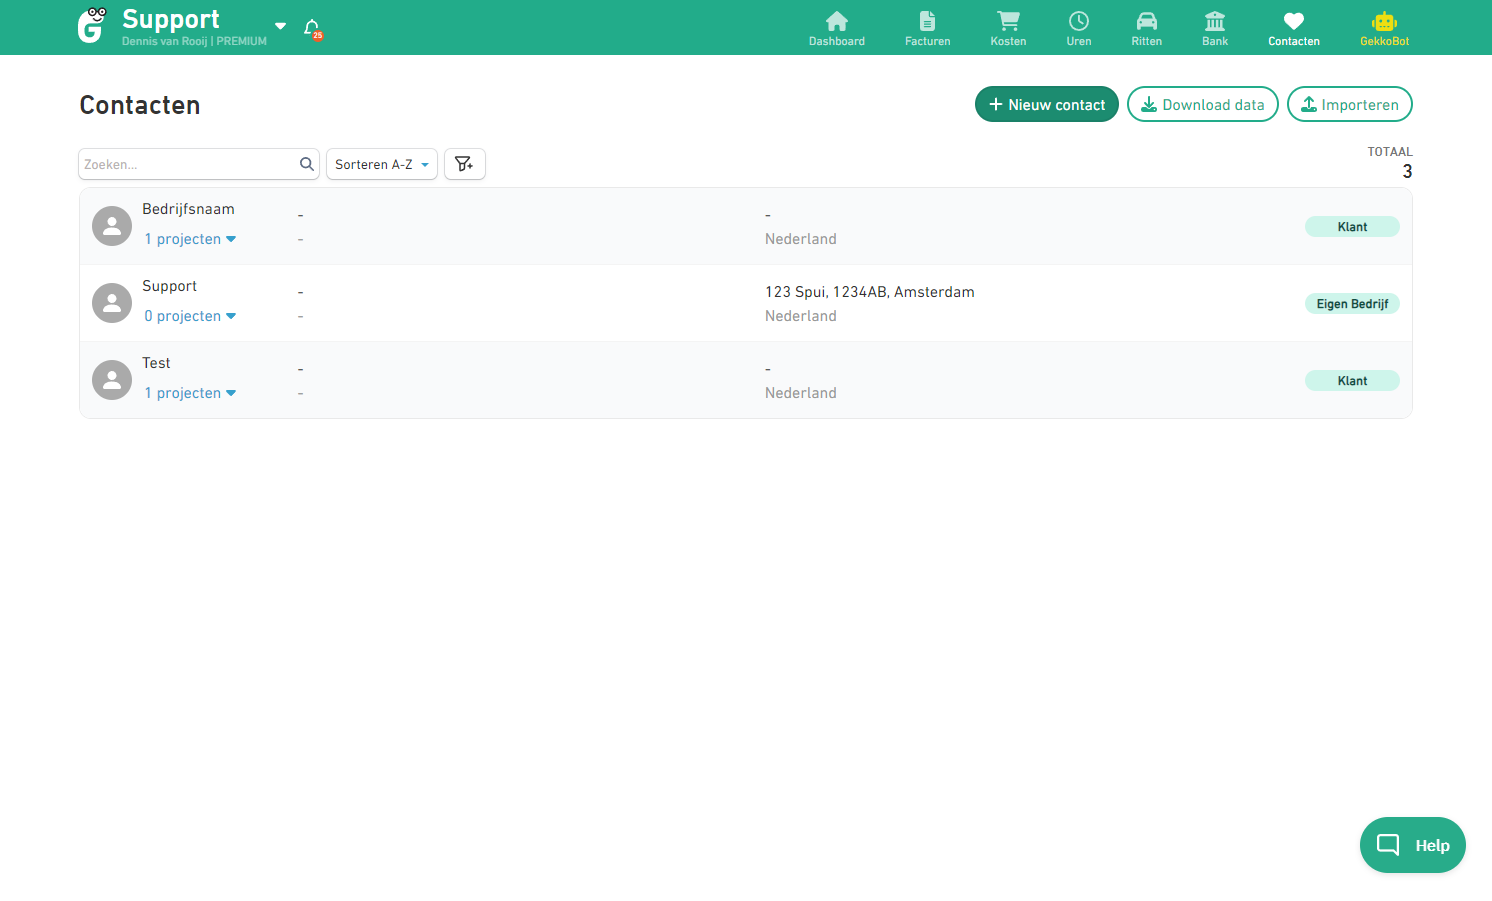Create a Nieuw contact
This screenshot has height=901, width=1492.
[x=1047, y=104]
